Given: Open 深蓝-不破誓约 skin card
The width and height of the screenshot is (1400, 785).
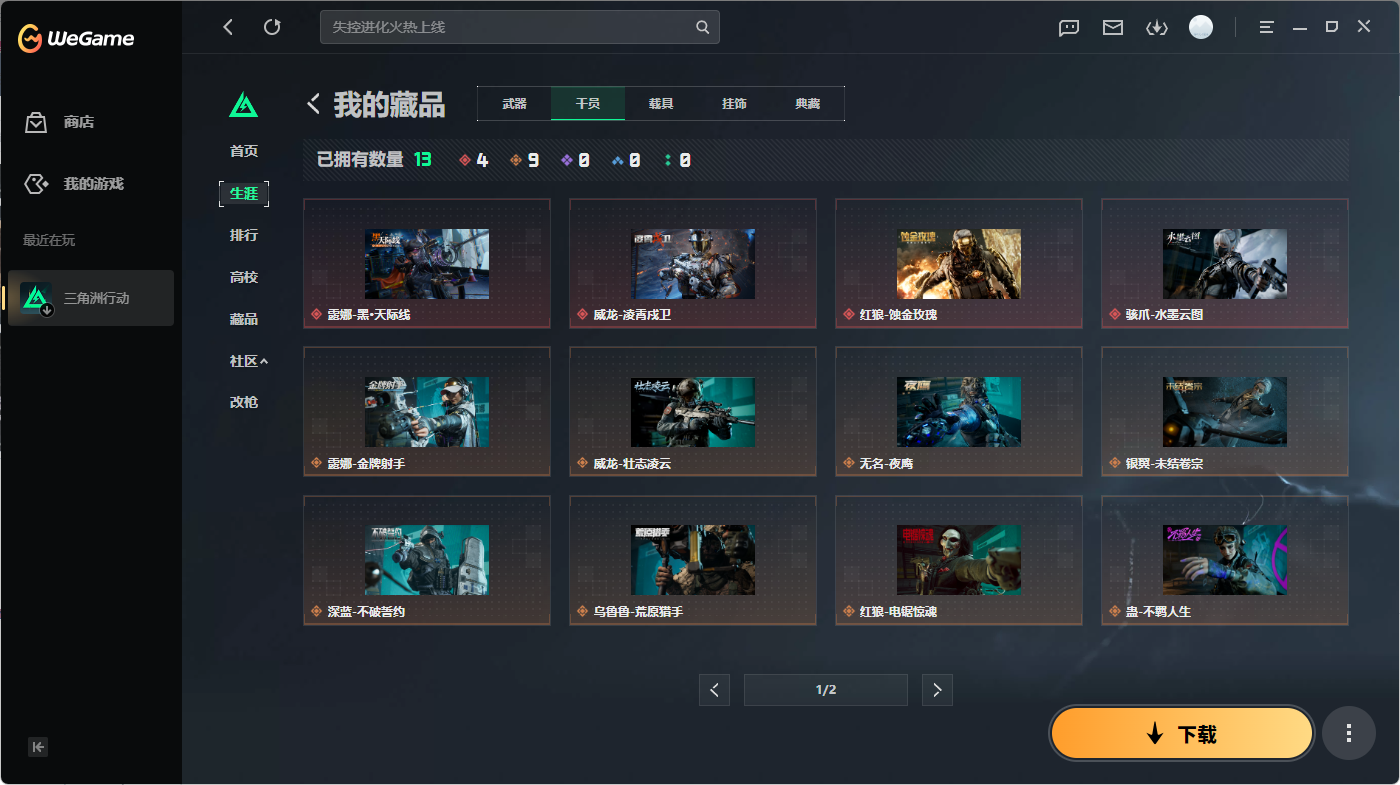Looking at the screenshot, I should 427,560.
